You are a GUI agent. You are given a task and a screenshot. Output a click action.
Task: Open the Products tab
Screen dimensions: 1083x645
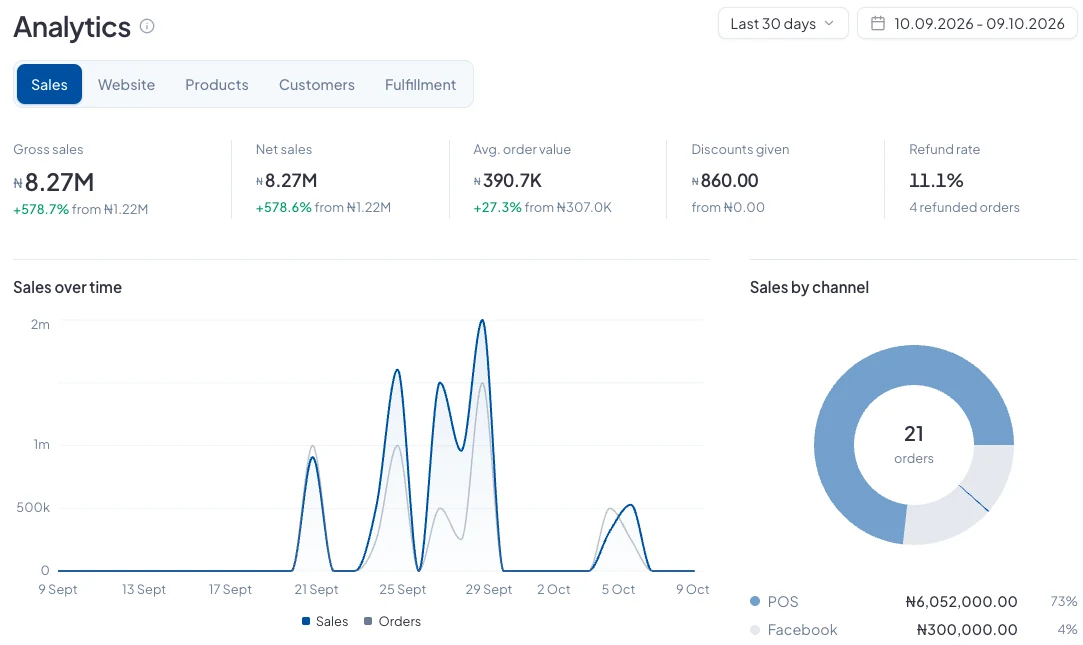tap(217, 84)
